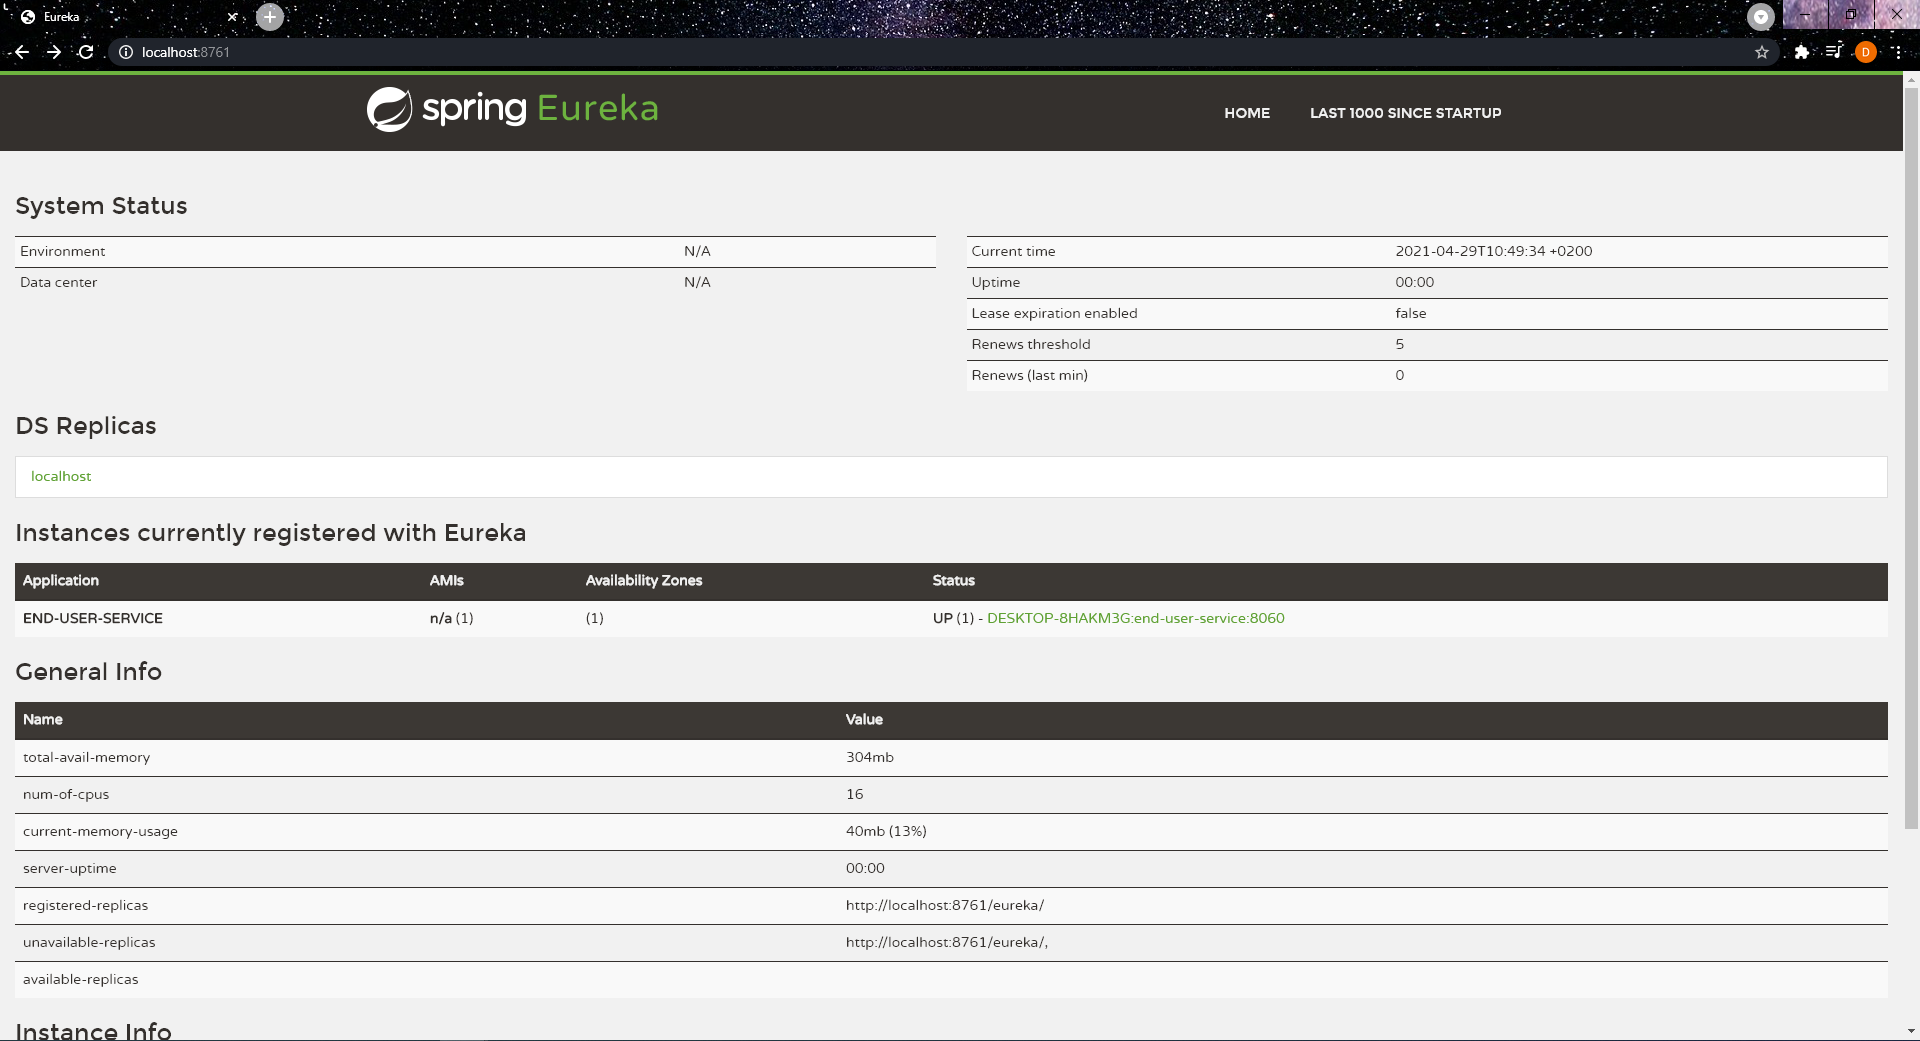Click the 'n/a (1)' AMIs cell

[451, 618]
